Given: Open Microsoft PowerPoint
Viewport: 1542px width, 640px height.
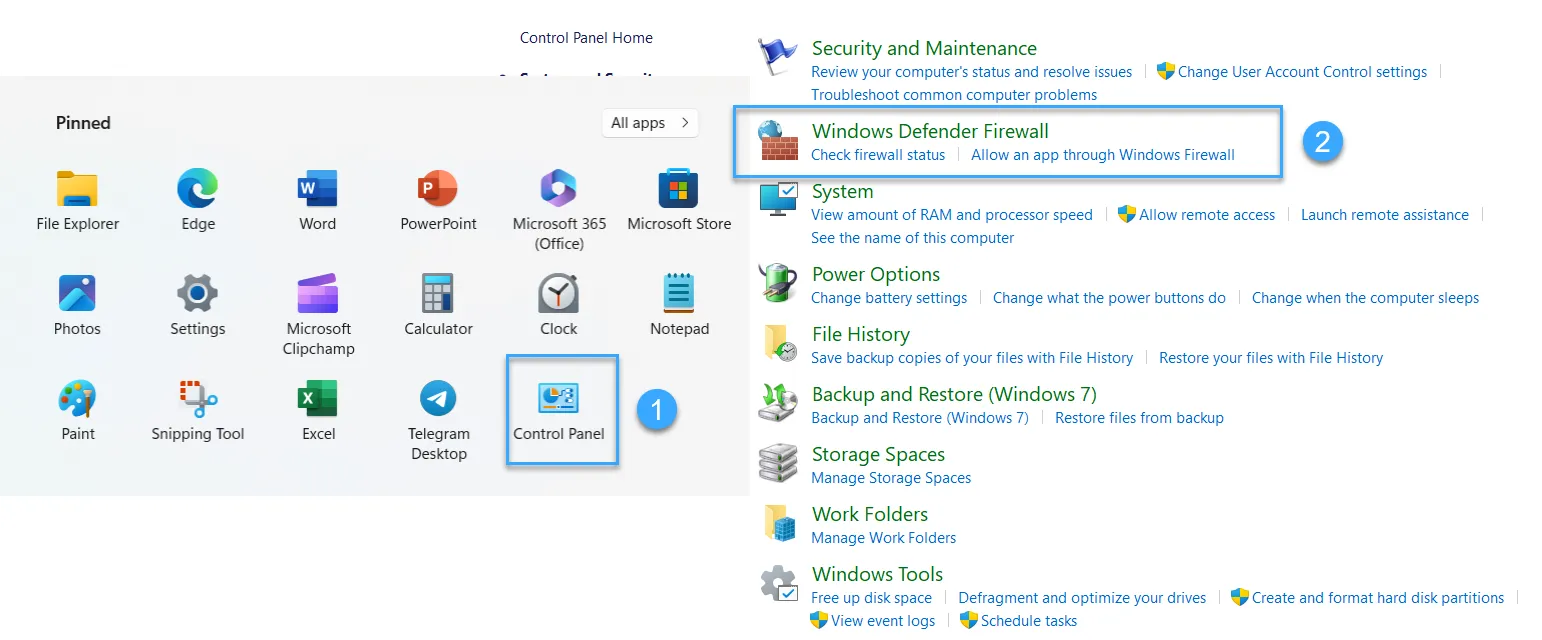Looking at the screenshot, I should 437,190.
